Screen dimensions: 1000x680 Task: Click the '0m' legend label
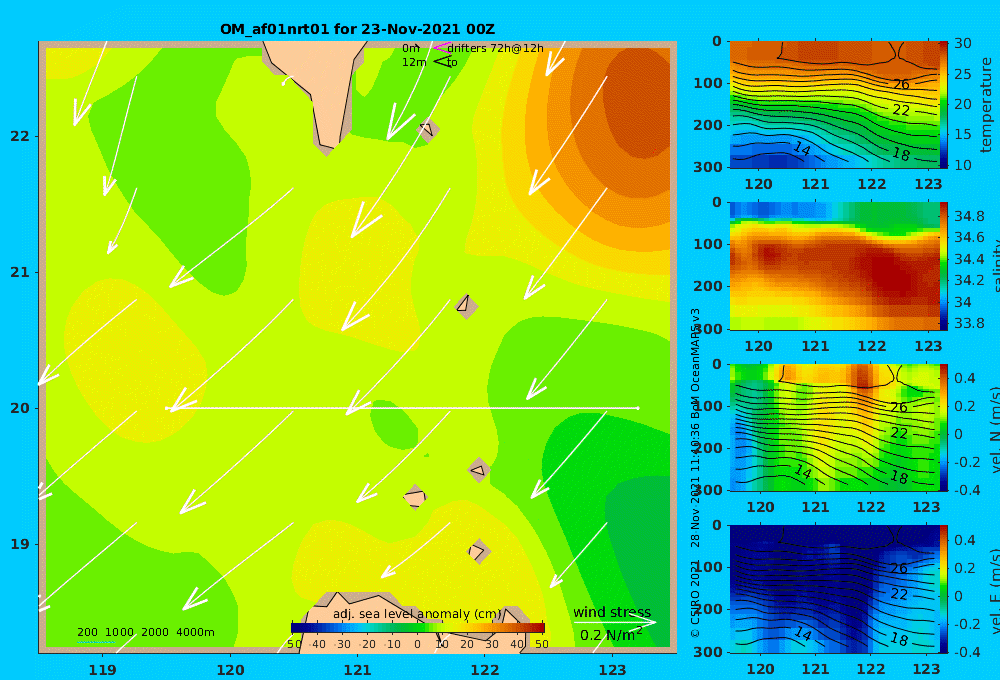click(x=411, y=48)
